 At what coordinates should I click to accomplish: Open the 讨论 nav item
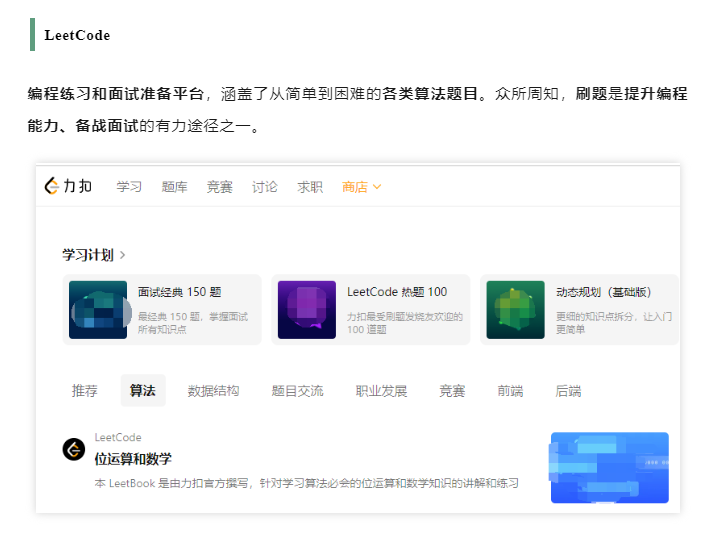pyautogui.click(x=265, y=187)
